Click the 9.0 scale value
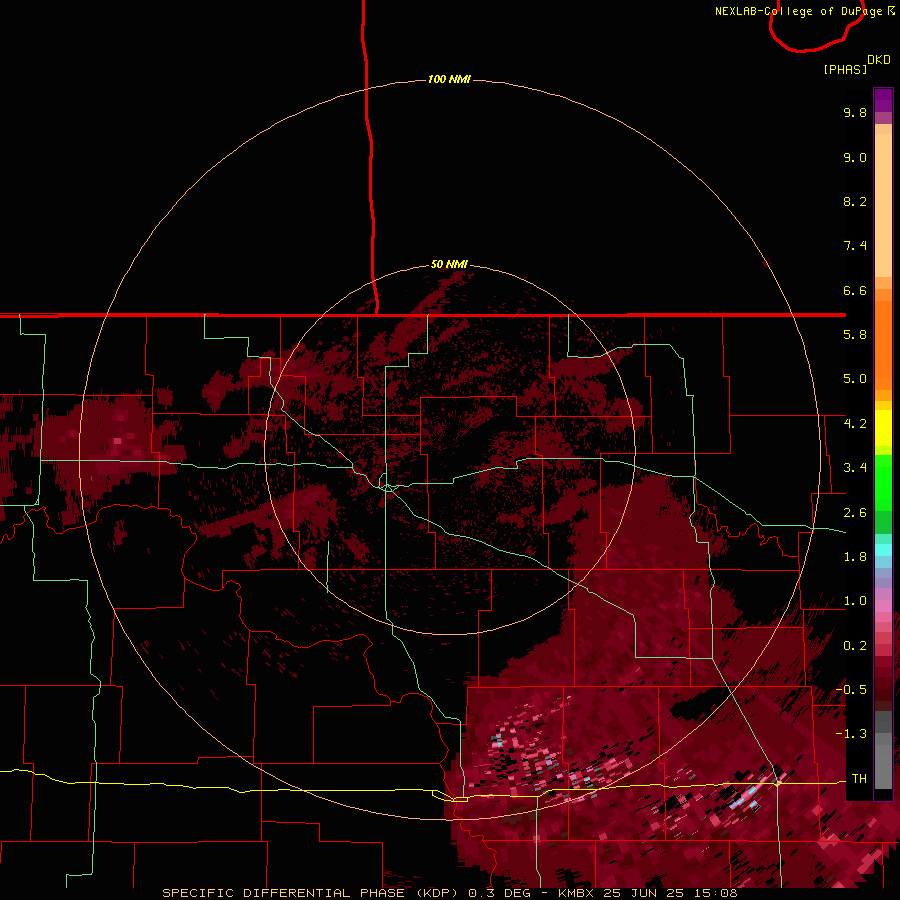900x900 pixels. point(855,157)
